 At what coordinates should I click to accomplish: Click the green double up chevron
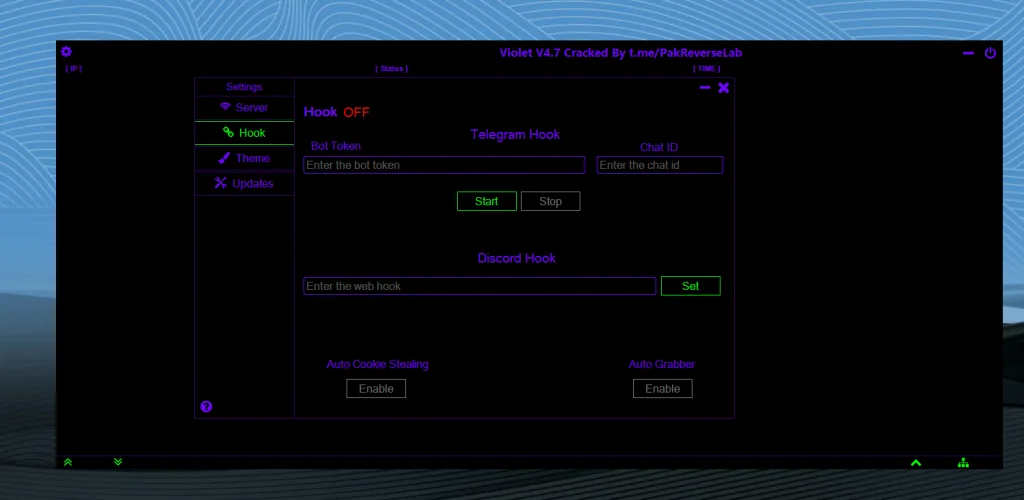coord(68,462)
